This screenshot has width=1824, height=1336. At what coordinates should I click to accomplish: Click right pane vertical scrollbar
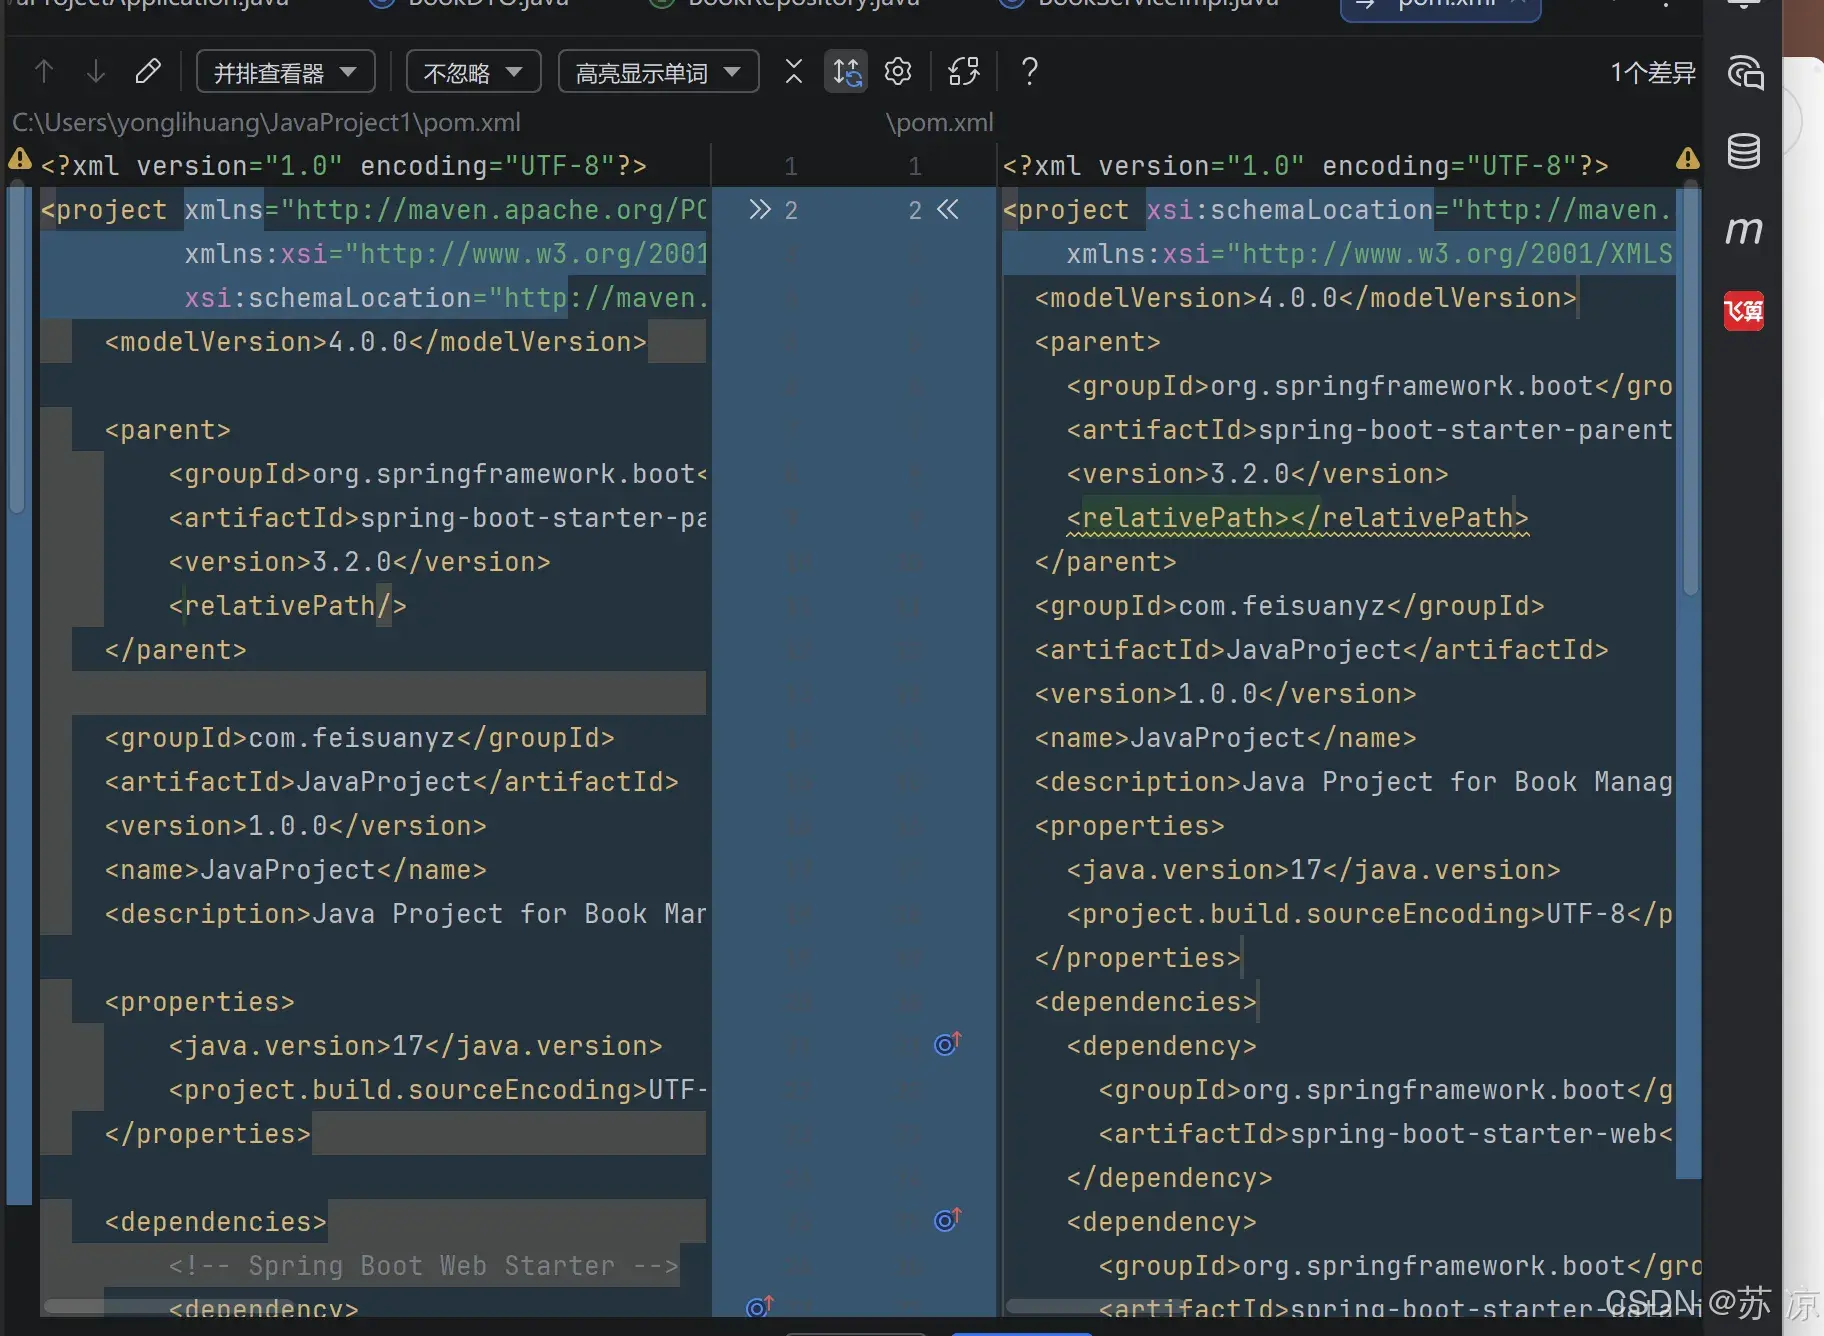(1690, 390)
